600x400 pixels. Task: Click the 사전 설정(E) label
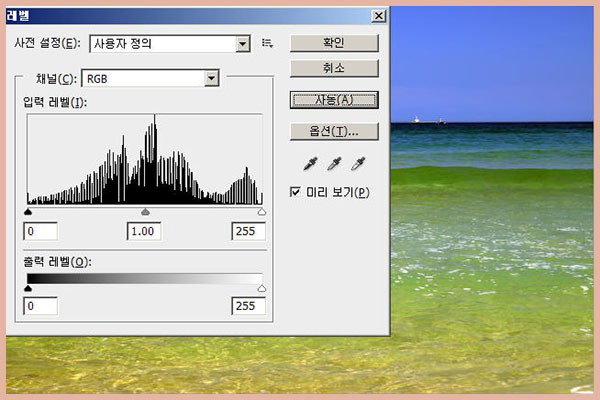pos(47,43)
